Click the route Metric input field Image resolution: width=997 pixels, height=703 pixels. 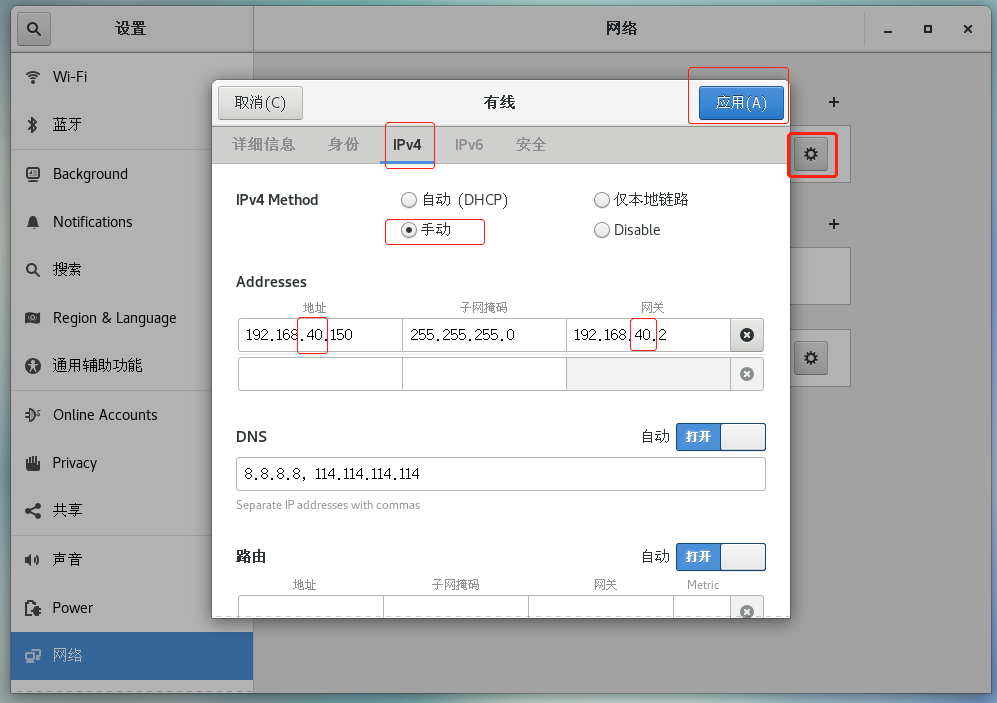coord(702,607)
